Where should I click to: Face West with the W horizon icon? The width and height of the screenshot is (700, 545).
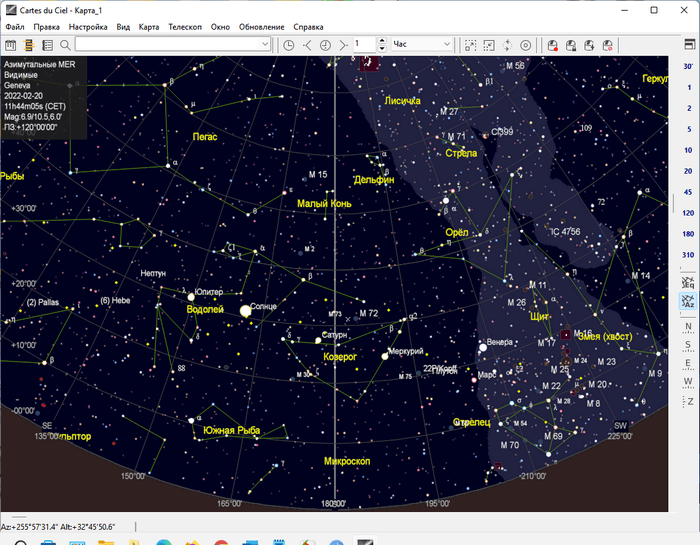coord(688,382)
